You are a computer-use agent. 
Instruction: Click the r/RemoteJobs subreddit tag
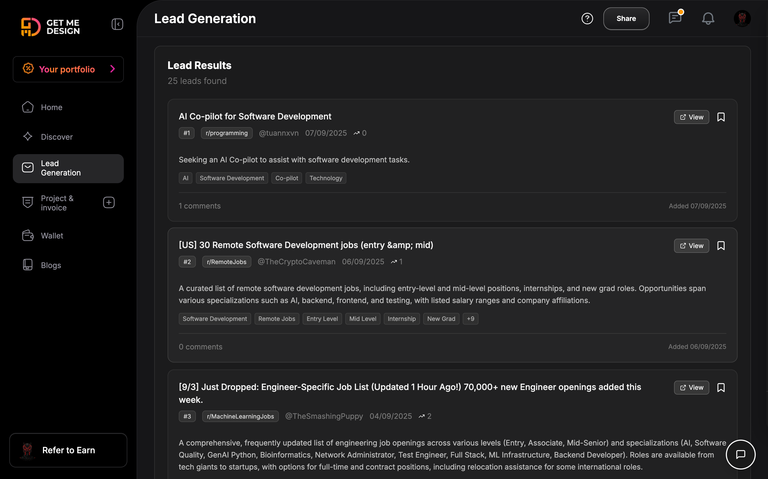[x=227, y=262]
